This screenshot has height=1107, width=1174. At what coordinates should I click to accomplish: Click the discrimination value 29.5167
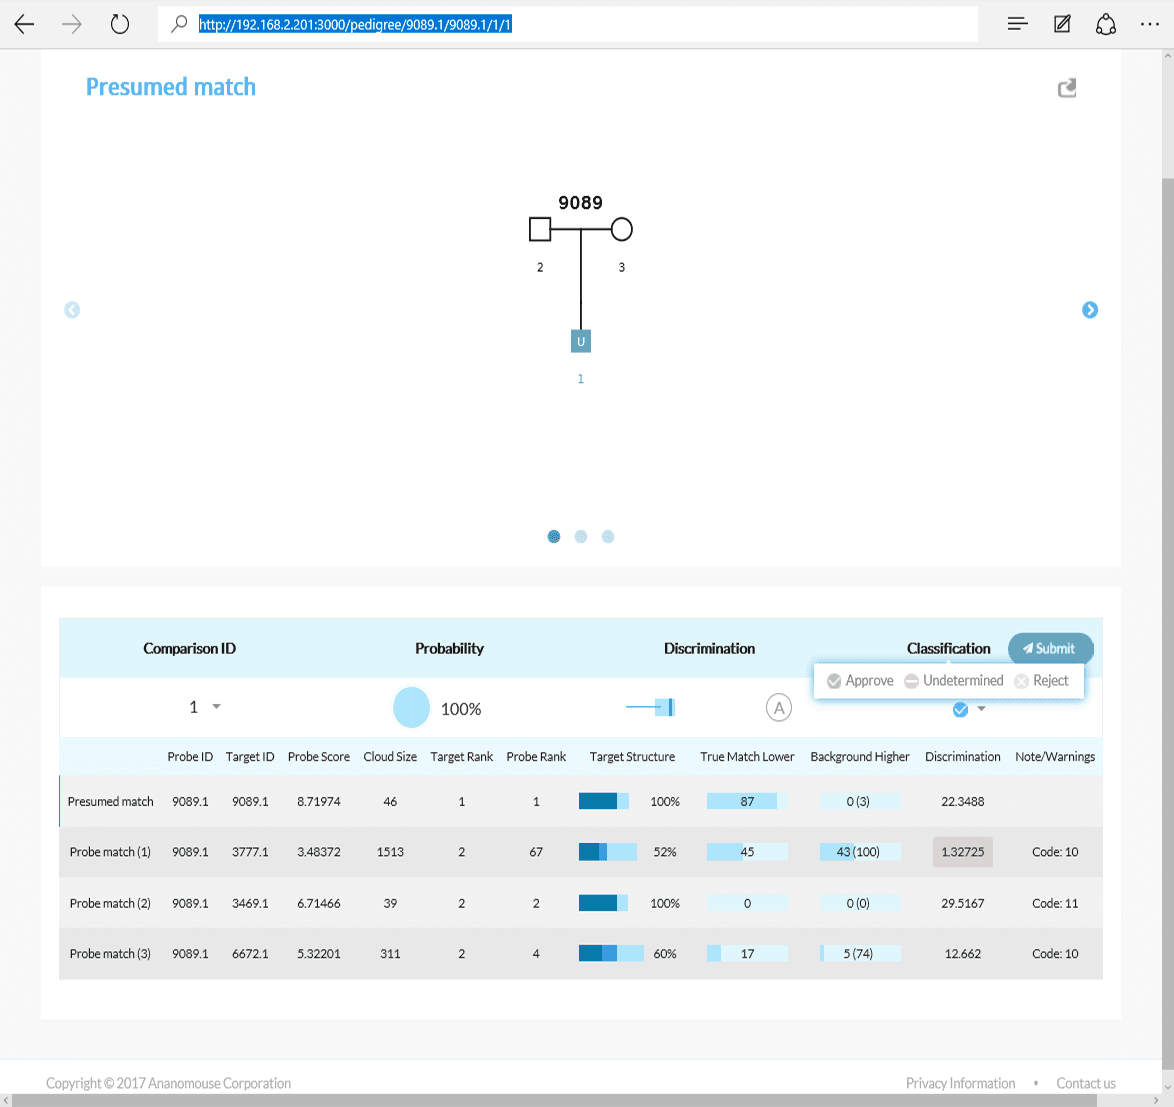[963, 903]
